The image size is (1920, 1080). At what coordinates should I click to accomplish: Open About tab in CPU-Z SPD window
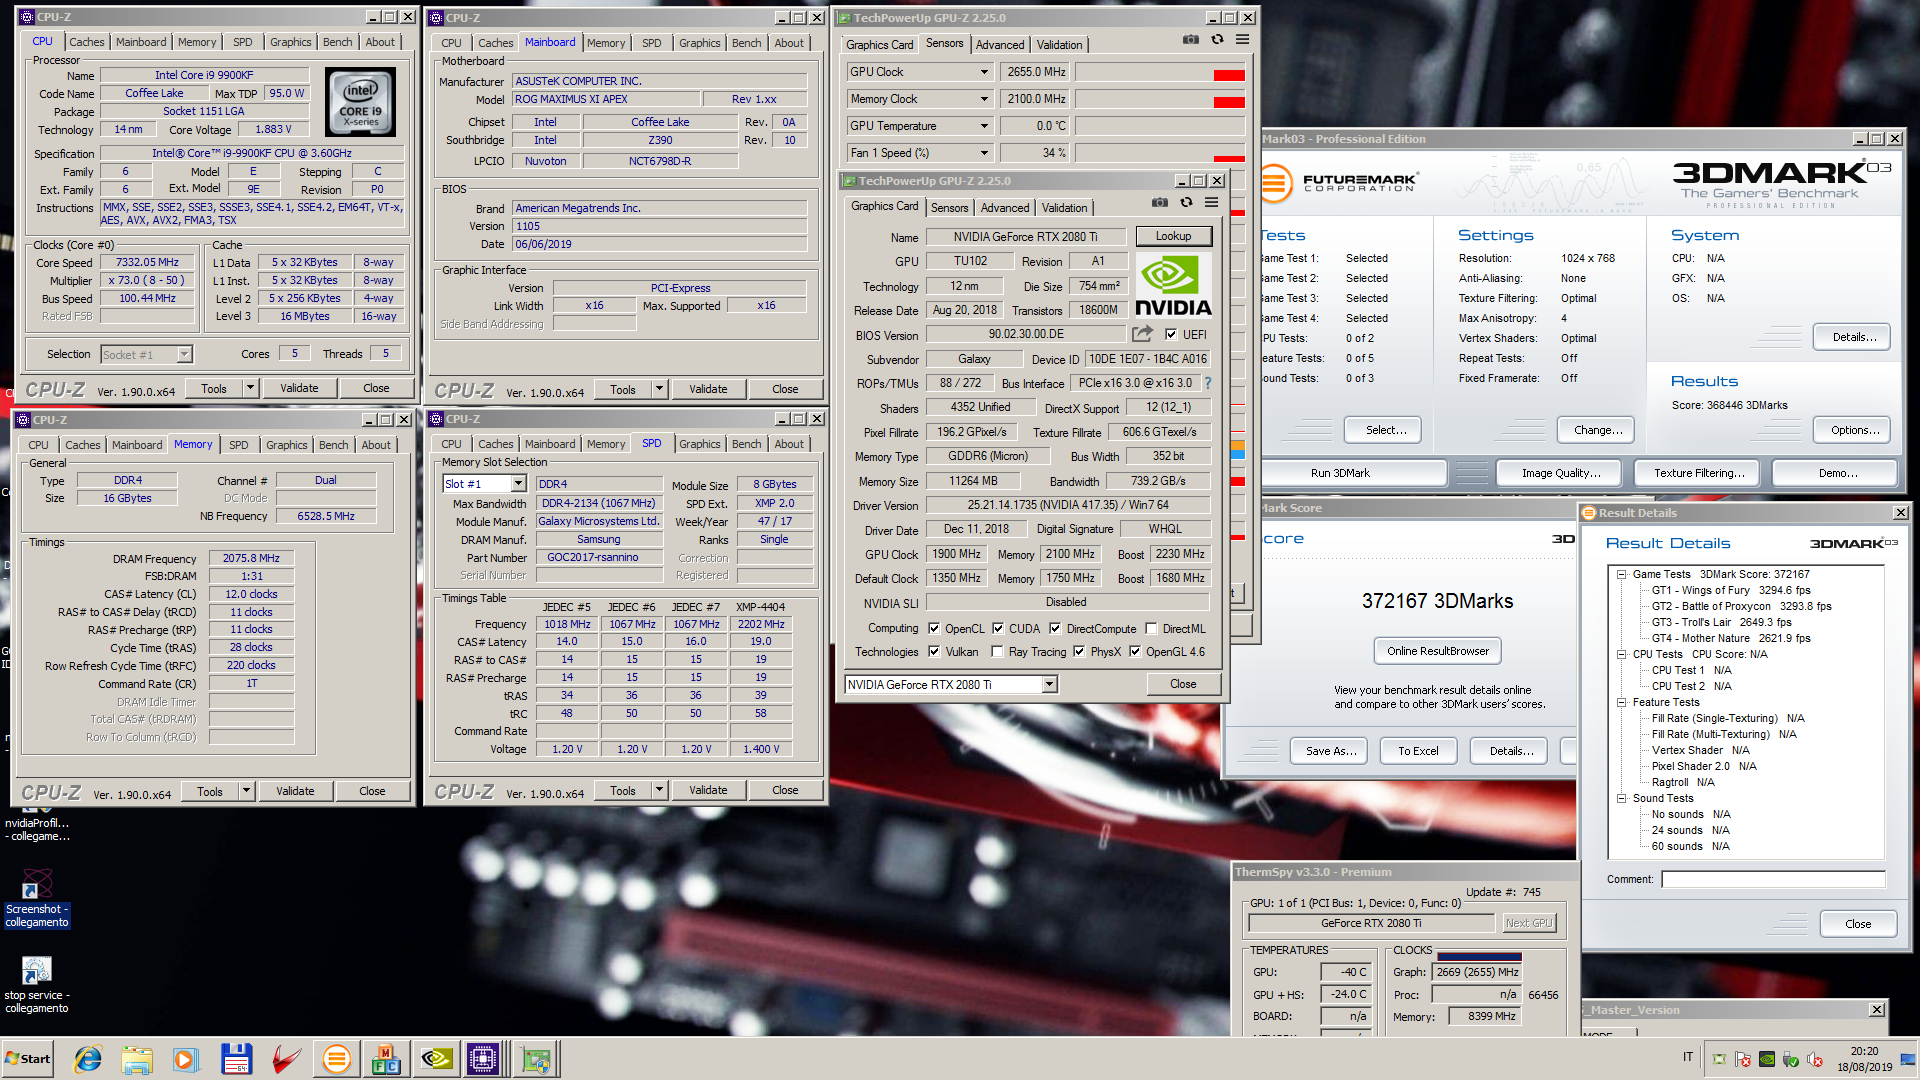coord(789,444)
